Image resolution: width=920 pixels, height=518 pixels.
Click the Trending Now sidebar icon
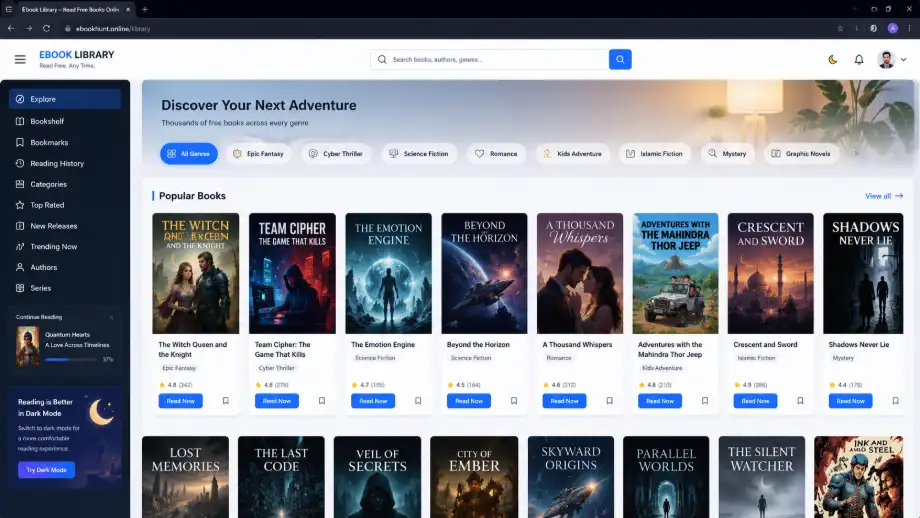tap(20, 246)
